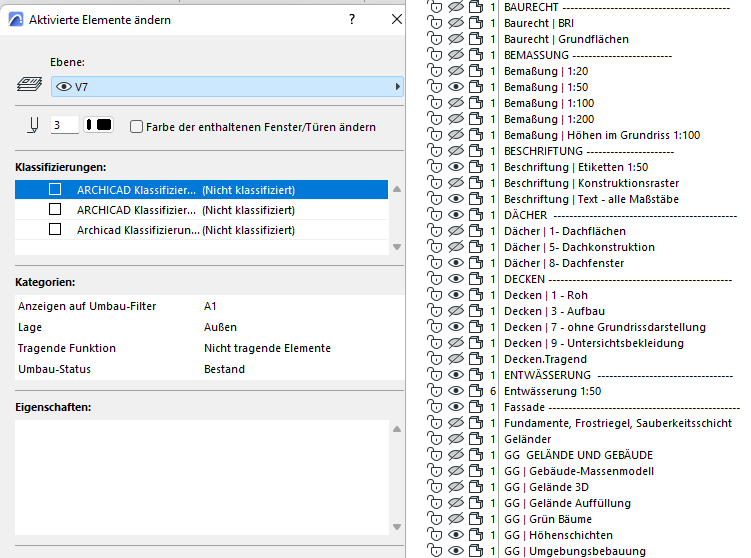
Task: Check the first highlighted ARCHICAD Klassifizier... checkbox
Action: pos(55,190)
